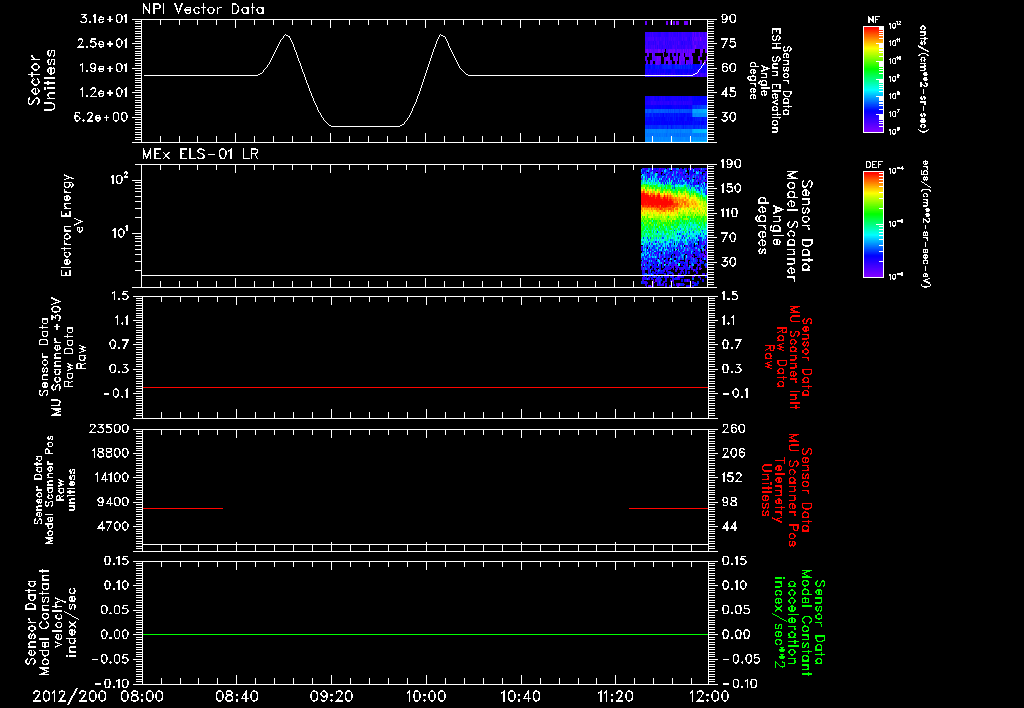This screenshot has height=708, width=1024.
Task: Click the 'Sector Unitless' axis label
Action: coord(42,80)
